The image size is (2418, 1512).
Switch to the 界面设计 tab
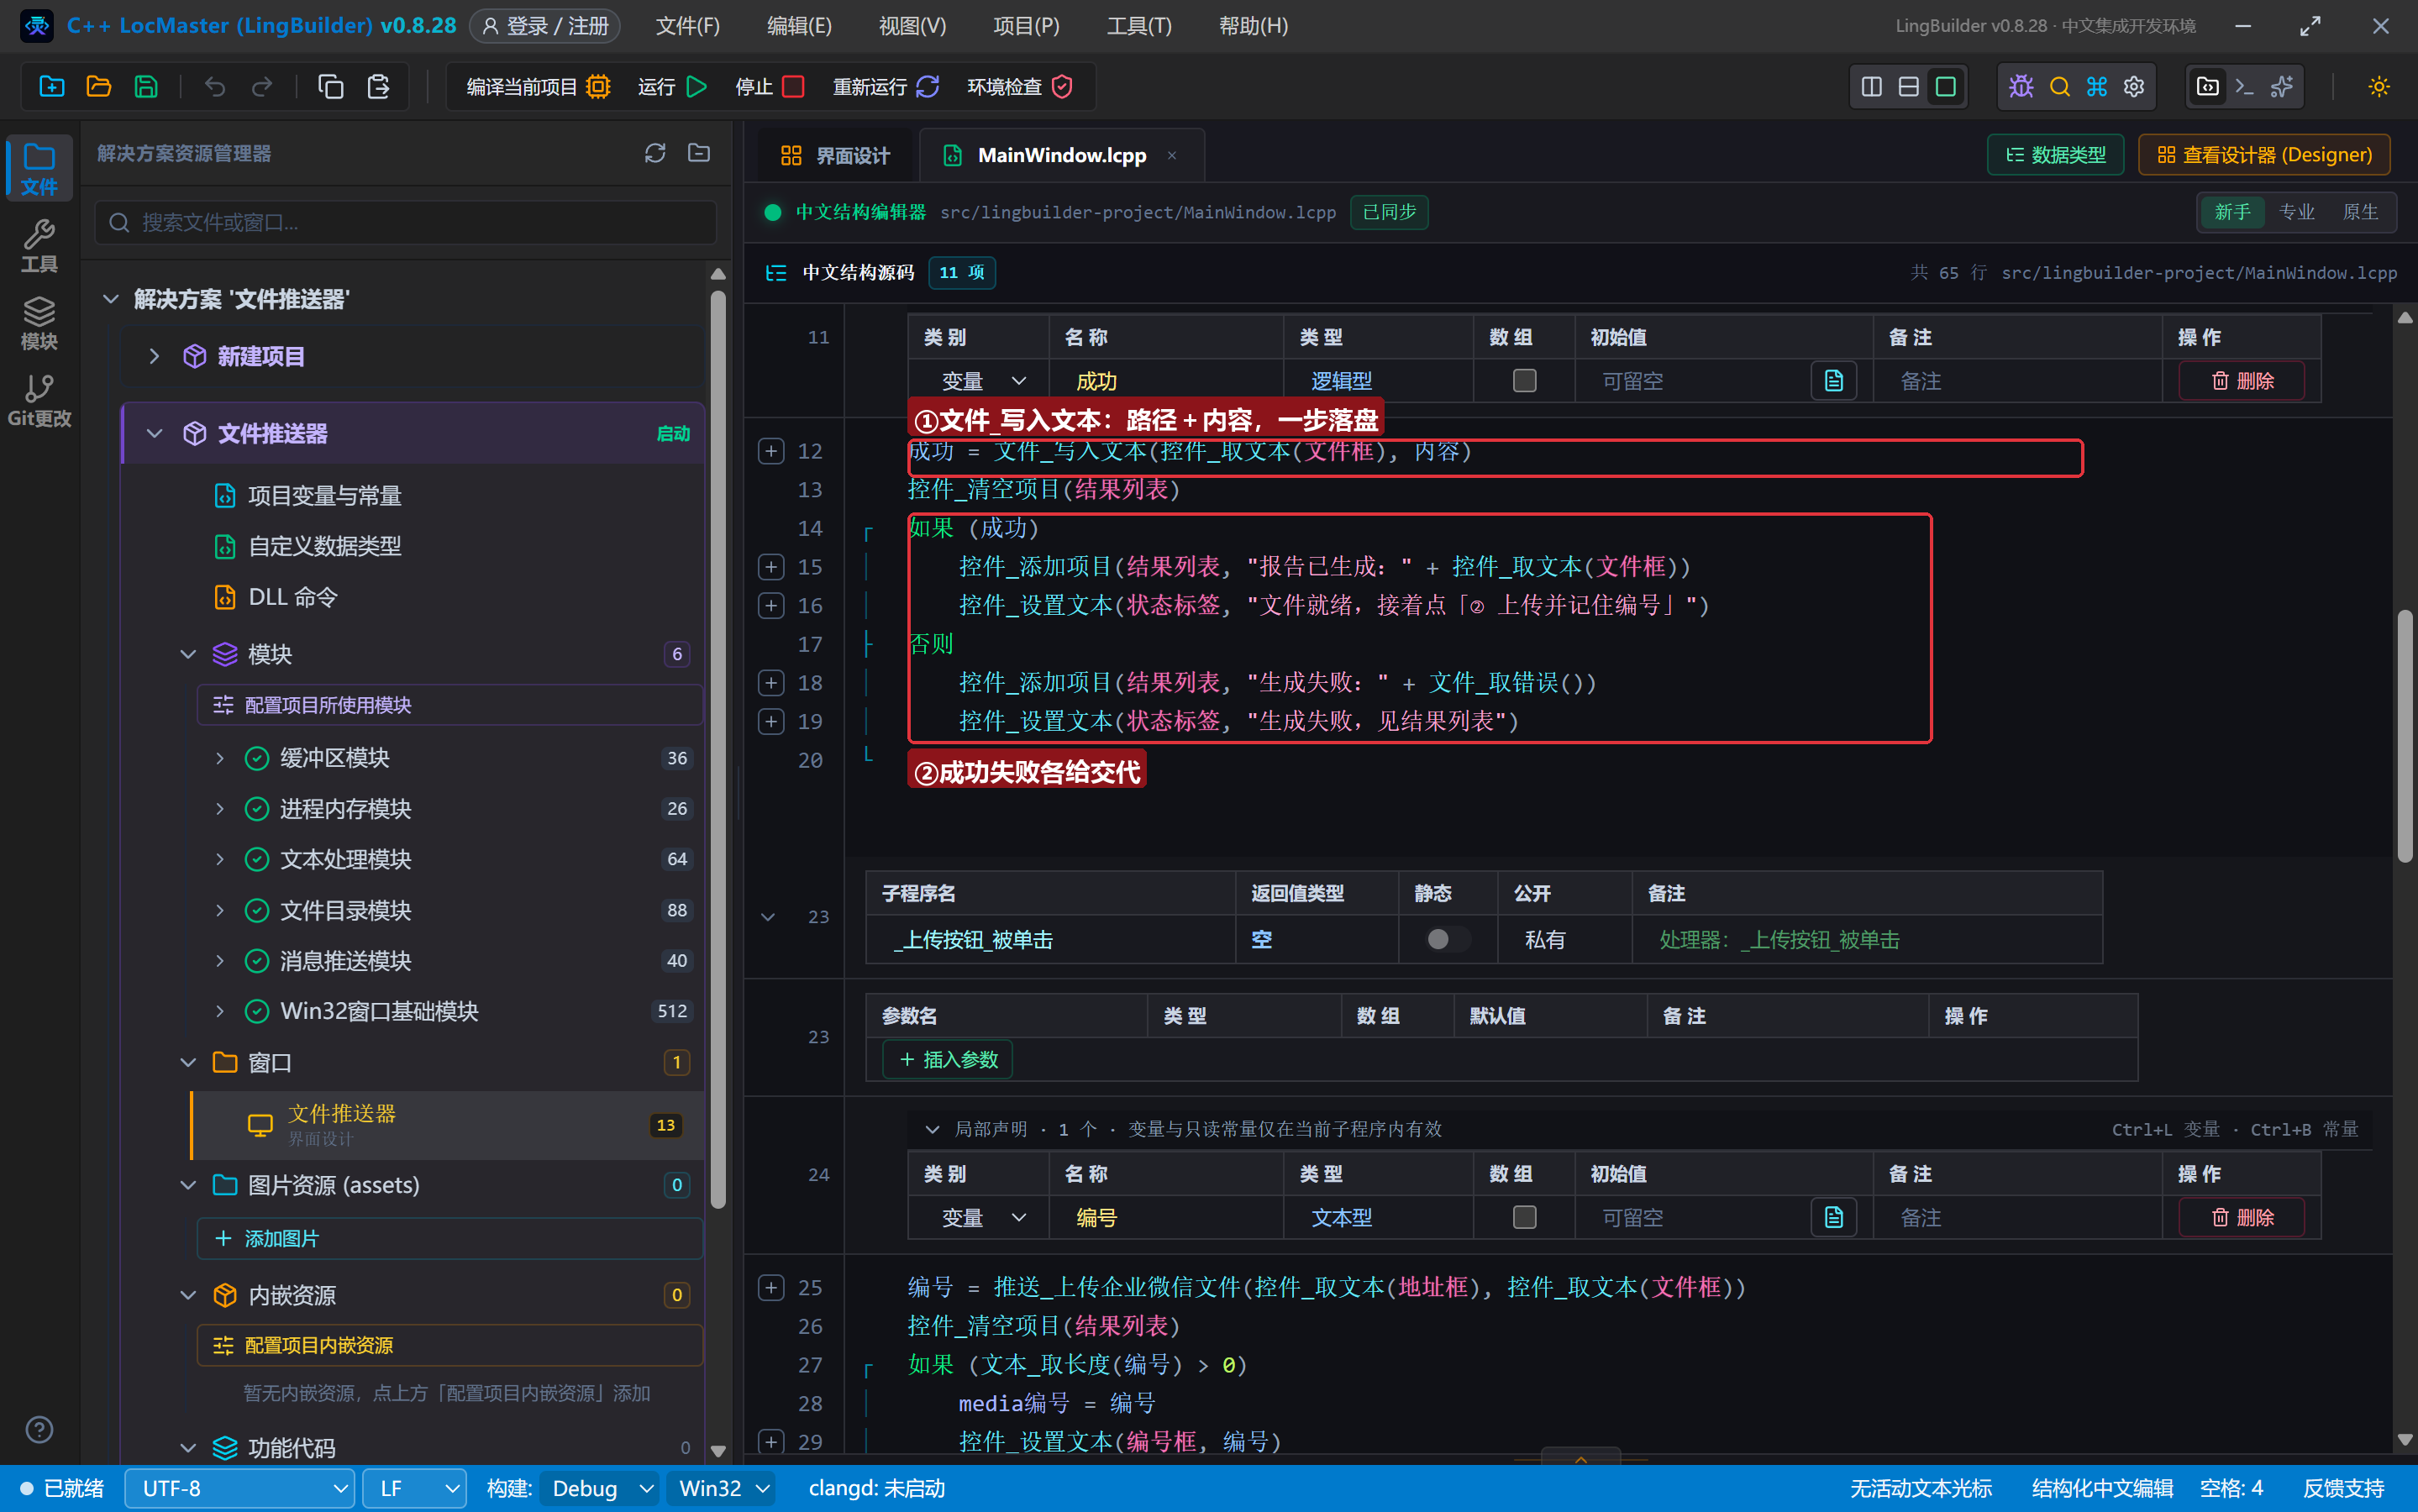(x=834, y=155)
